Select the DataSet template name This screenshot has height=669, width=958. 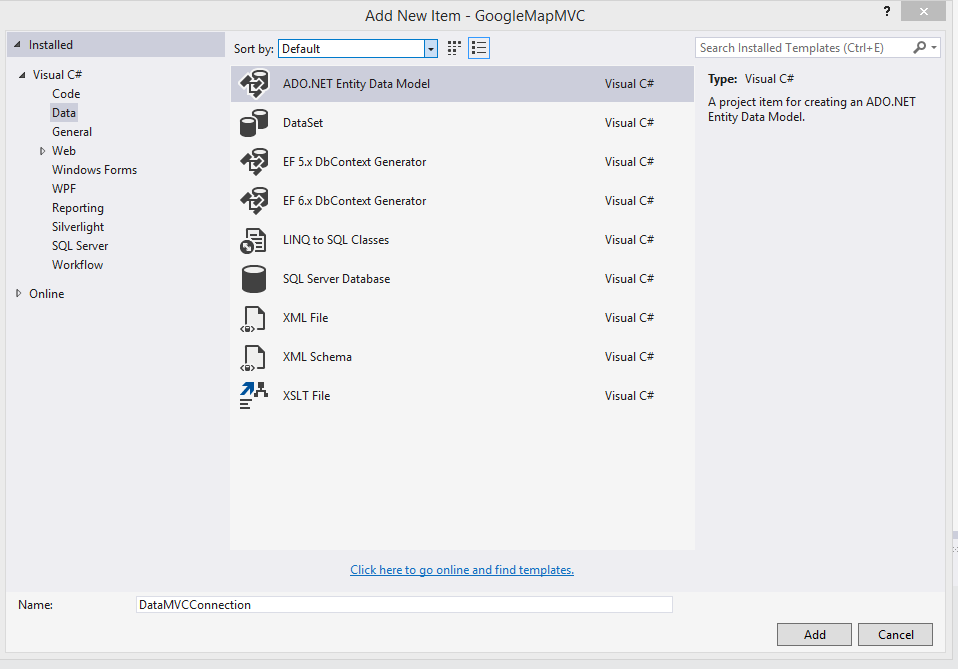[x=302, y=123]
